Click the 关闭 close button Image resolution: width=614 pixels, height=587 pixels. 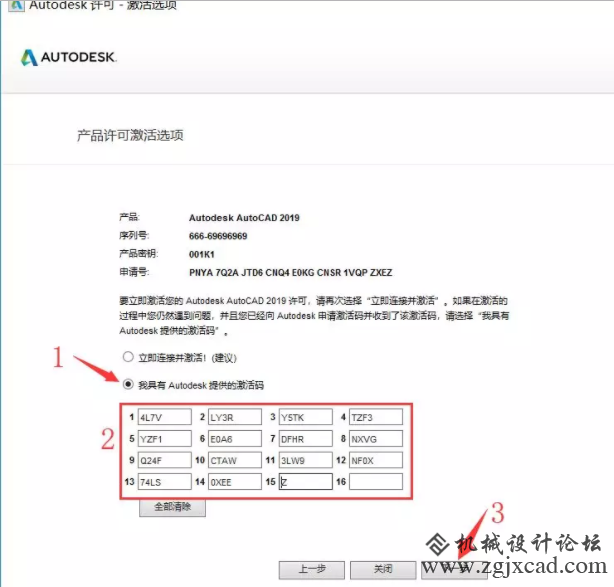coord(383,569)
